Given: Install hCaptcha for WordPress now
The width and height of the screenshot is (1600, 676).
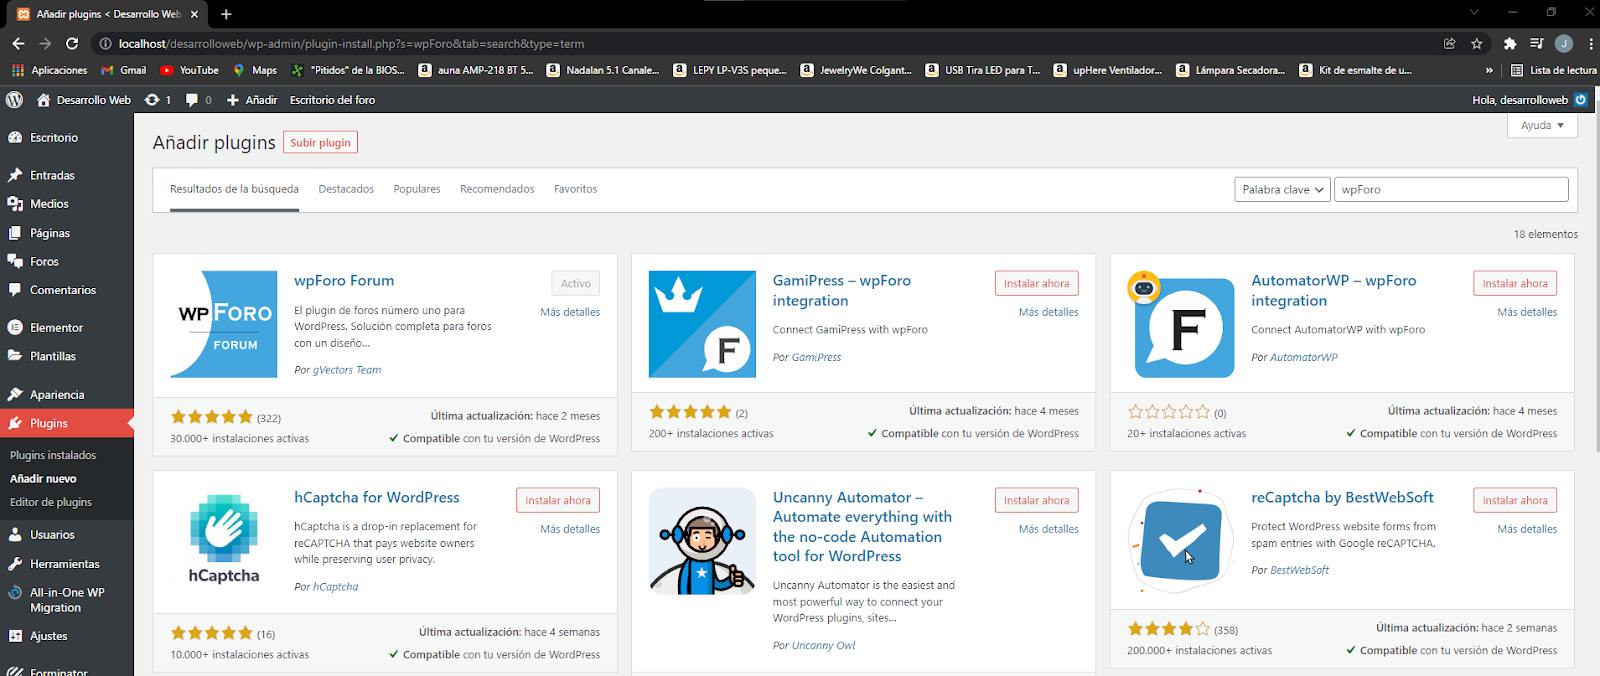Looking at the screenshot, I should (558, 500).
